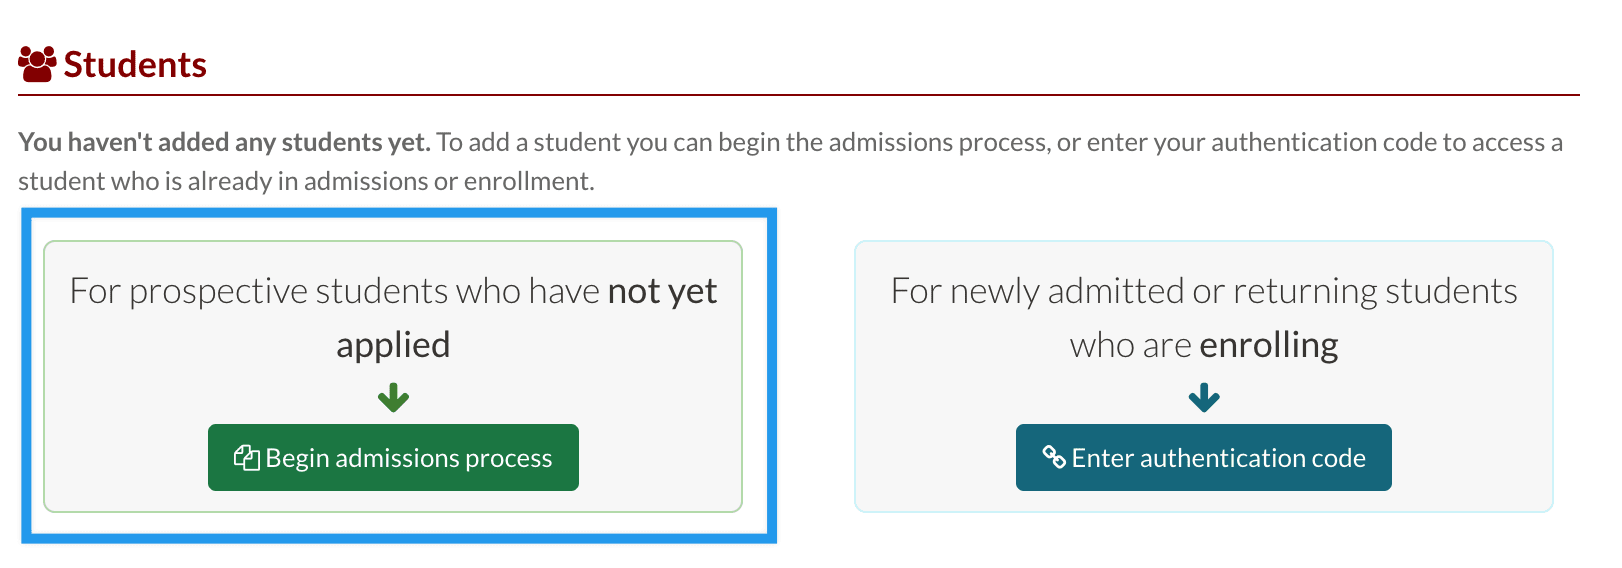
Task: Select the Students section heading
Action: click(135, 65)
